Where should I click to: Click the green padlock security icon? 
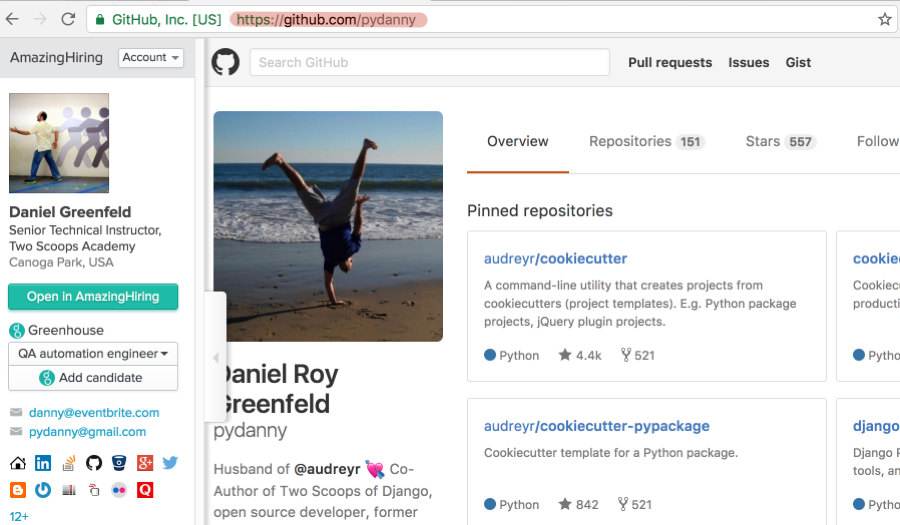click(100, 20)
